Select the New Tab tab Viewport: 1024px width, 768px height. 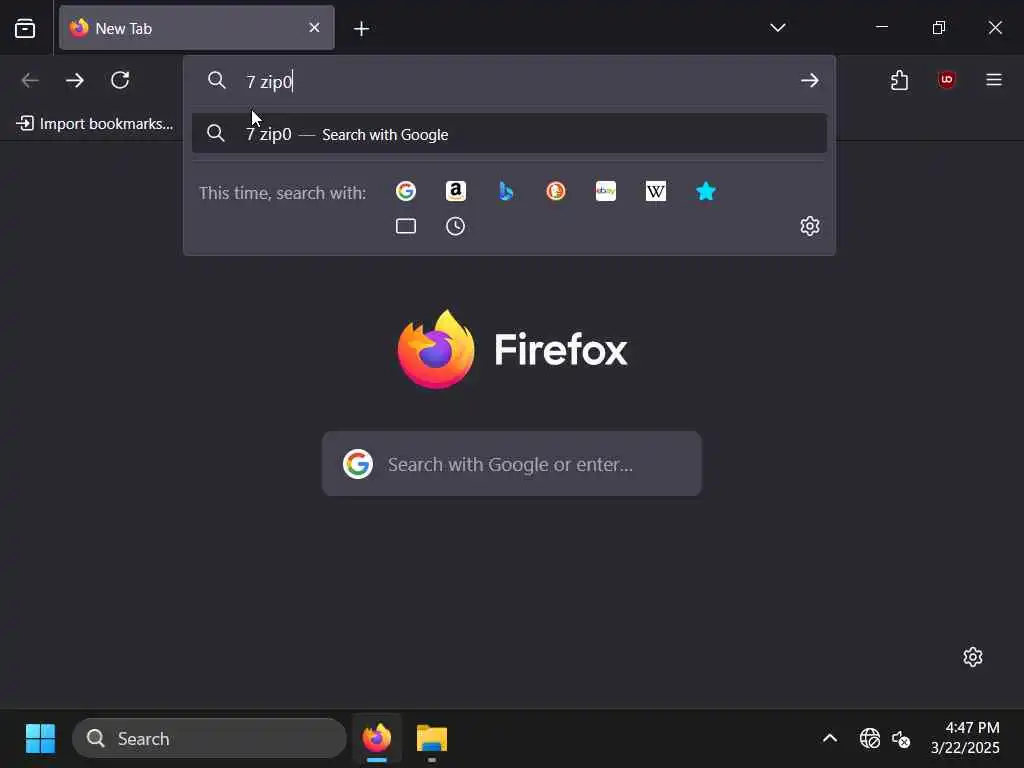[x=197, y=28]
